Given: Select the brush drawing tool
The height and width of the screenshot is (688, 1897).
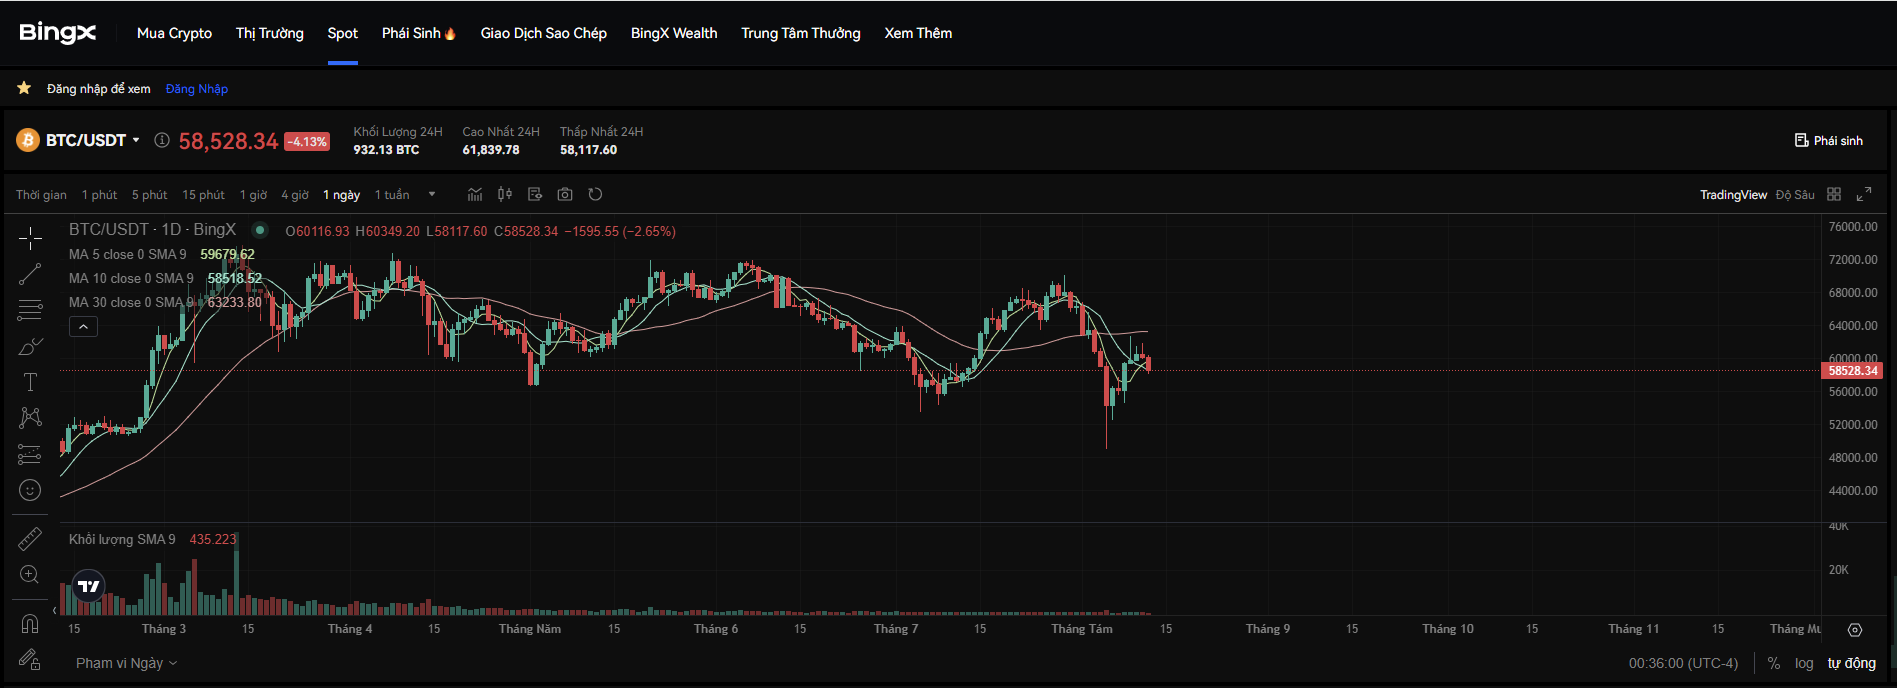Looking at the screenshot, I should pos(30,346).
